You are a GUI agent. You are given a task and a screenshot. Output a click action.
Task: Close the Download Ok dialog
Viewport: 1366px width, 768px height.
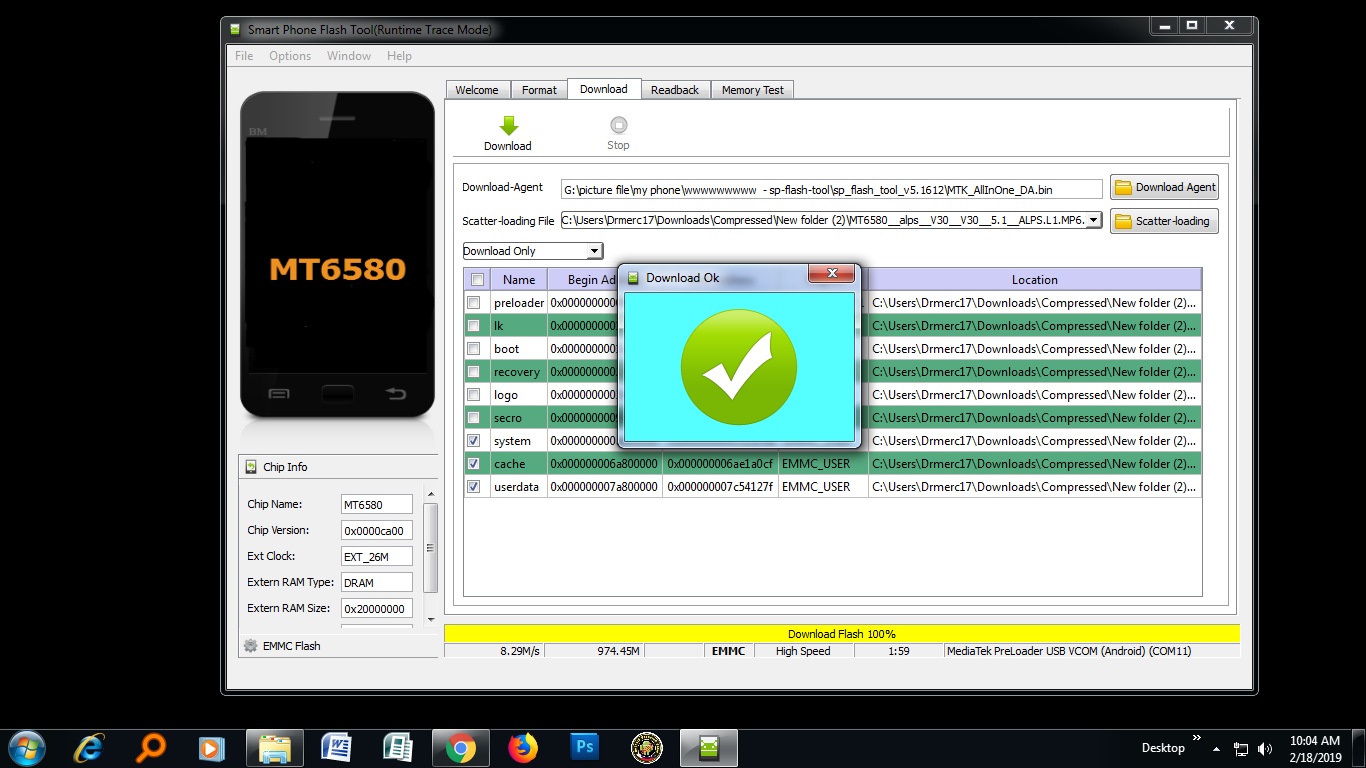[832, 273]
